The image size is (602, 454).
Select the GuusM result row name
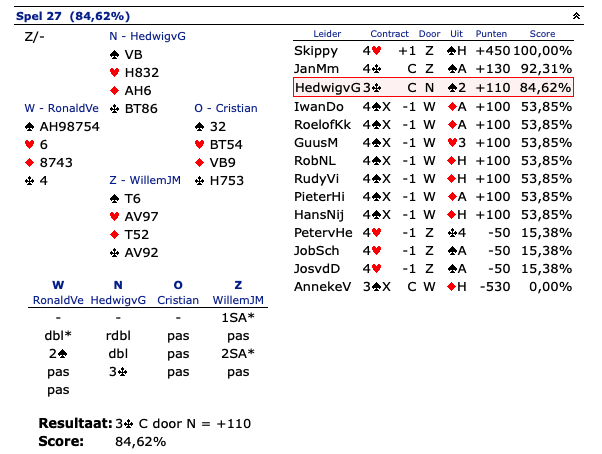click(316, 143)
